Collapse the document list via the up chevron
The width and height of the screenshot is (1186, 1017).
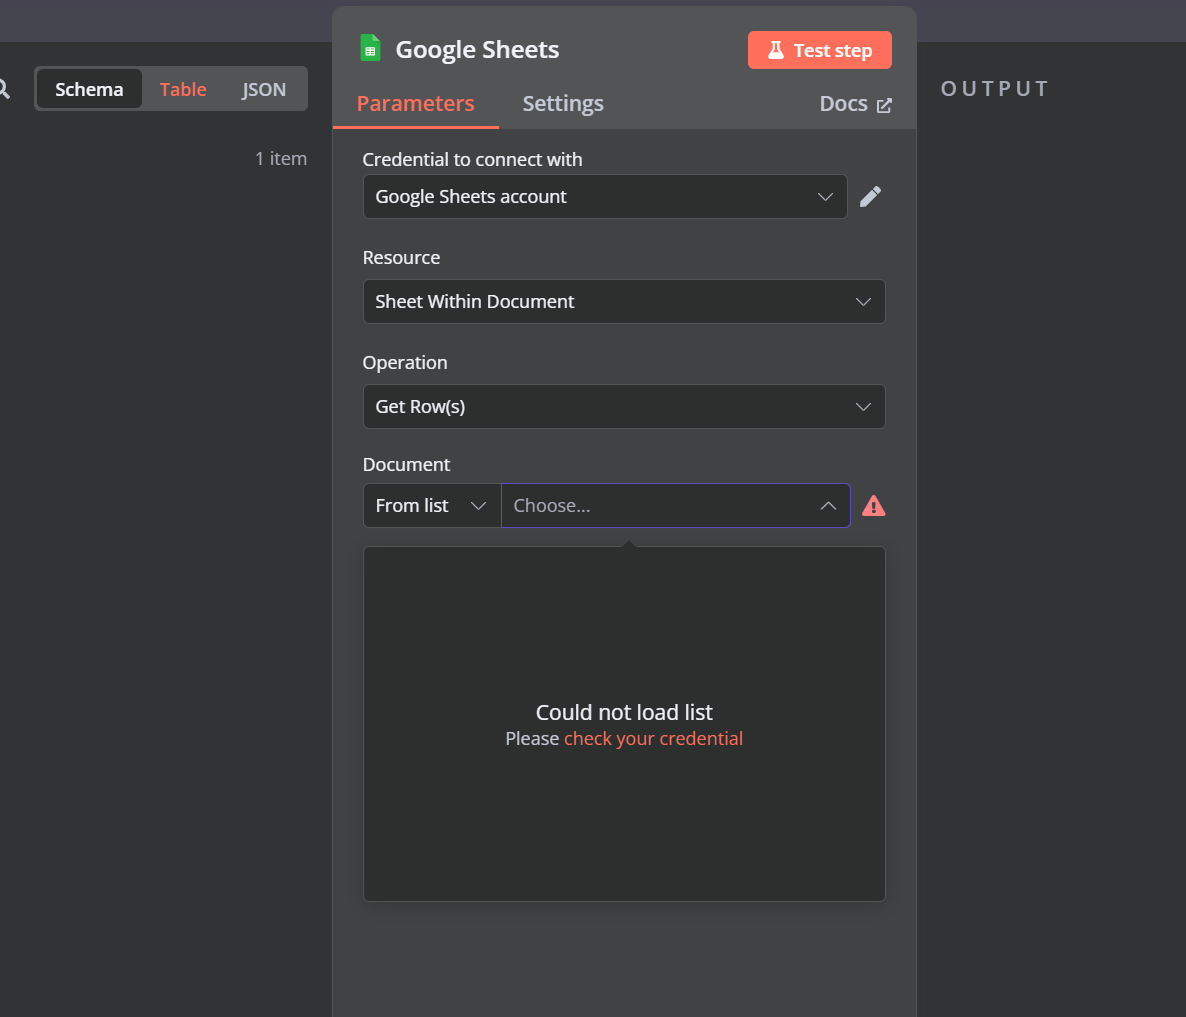pyautogui.click(x=828, y=505)
